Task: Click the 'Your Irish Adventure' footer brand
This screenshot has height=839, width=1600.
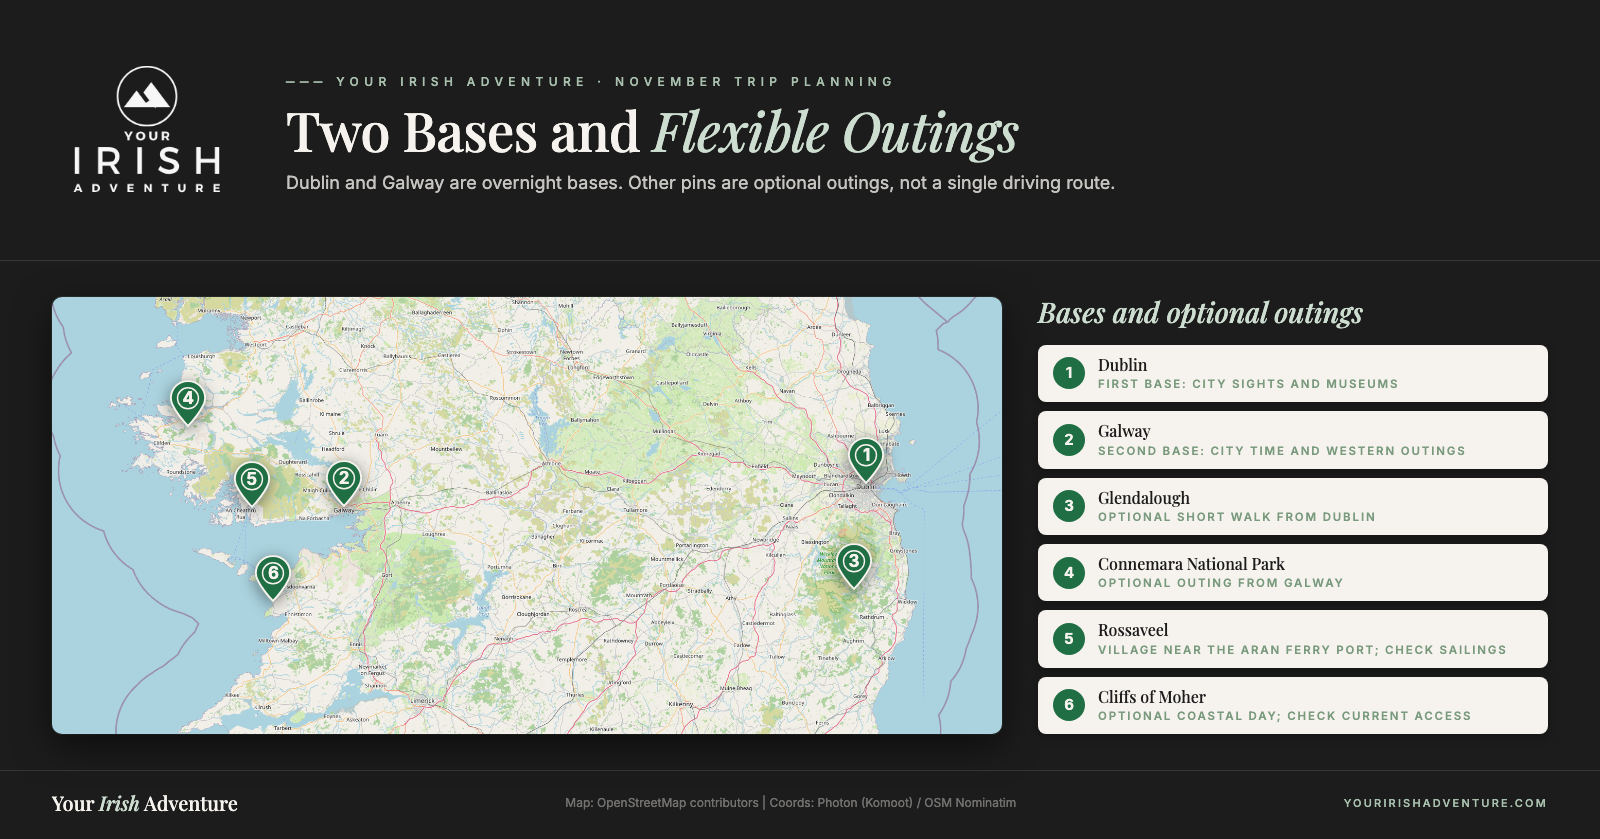Action: [x=145, y=804]
